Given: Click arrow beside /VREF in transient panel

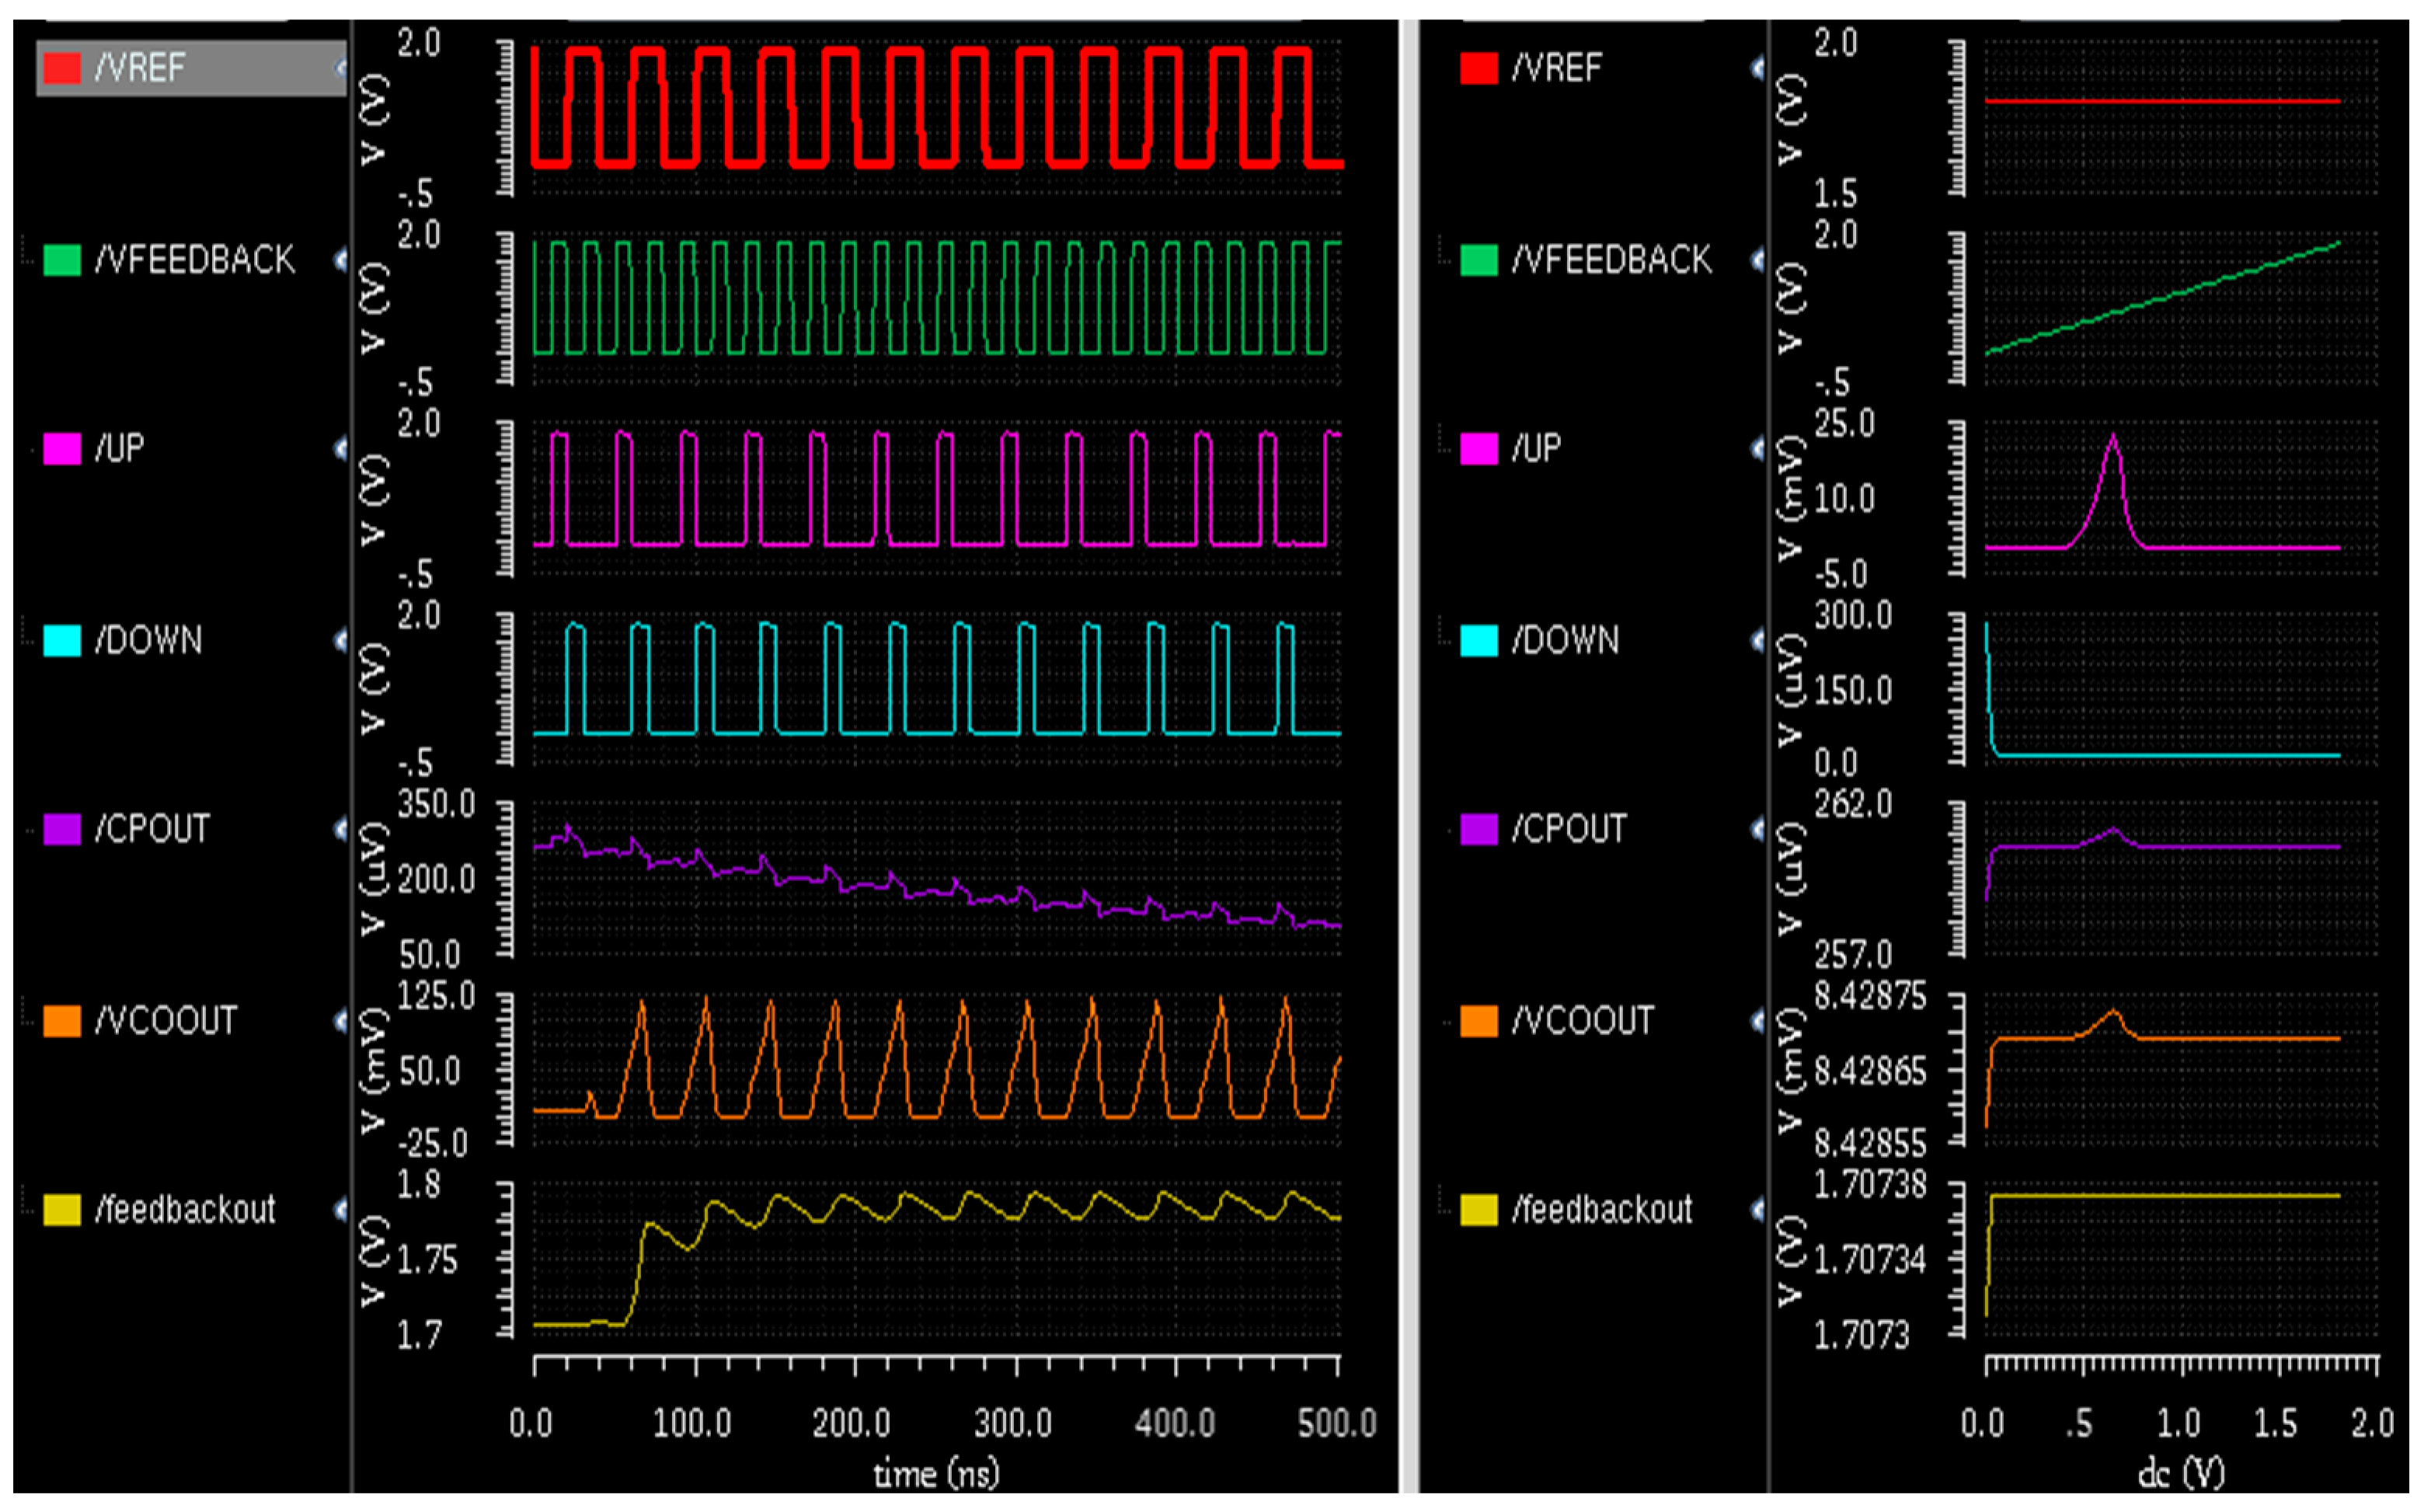Looking at the screenshot, I should coord(341,68).
